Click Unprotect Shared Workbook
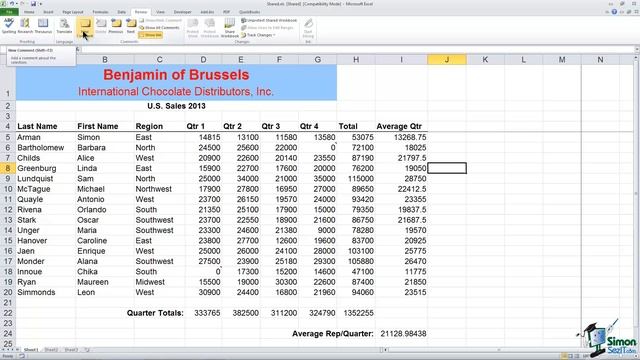This screenshot has height=360, width=640. (x=269, y=20)
